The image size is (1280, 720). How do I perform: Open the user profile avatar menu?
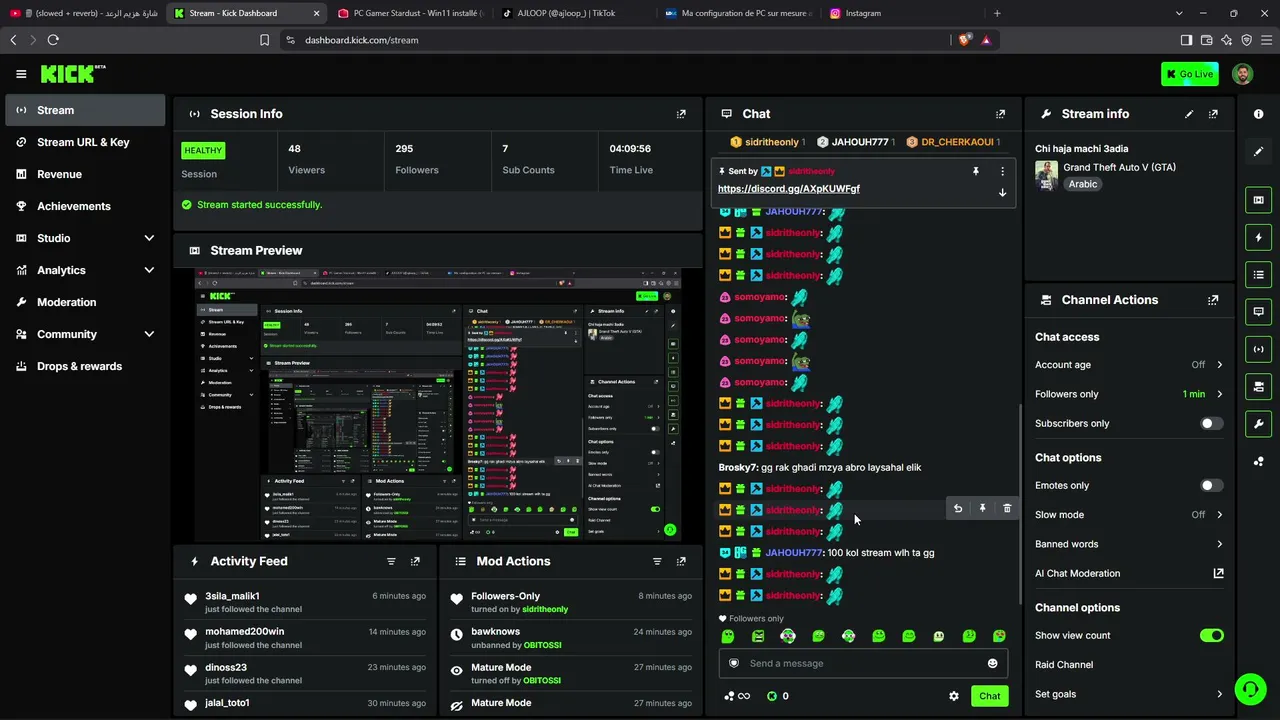pos(1242,74)
